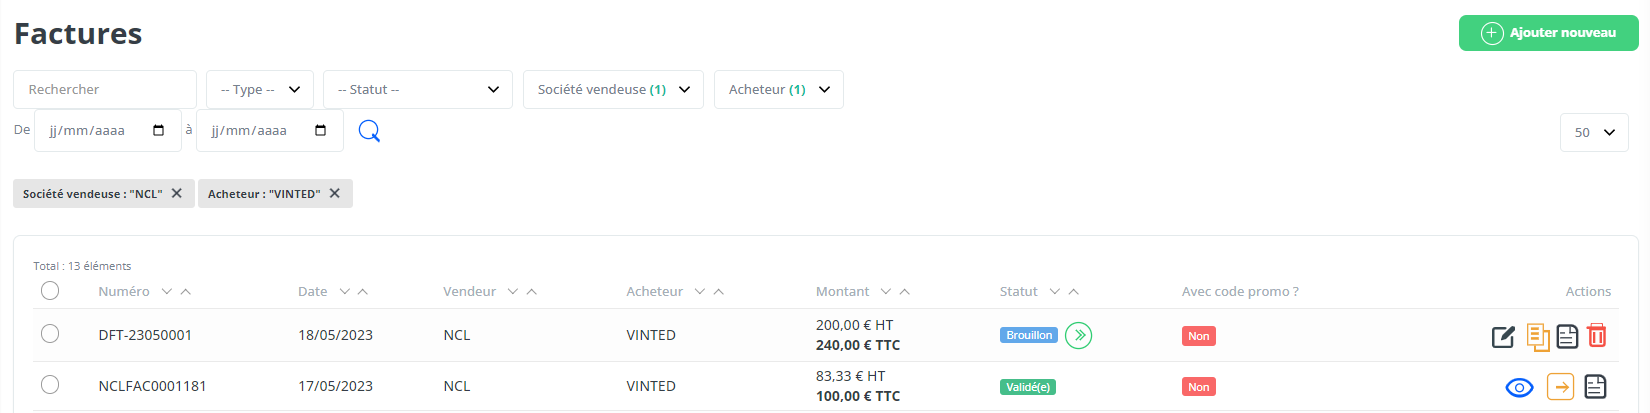Viewport: 1650px width, 413px height.
Task: View invoice NCLFAC0001181 with the eye icon
Action: coord(1519,387)
